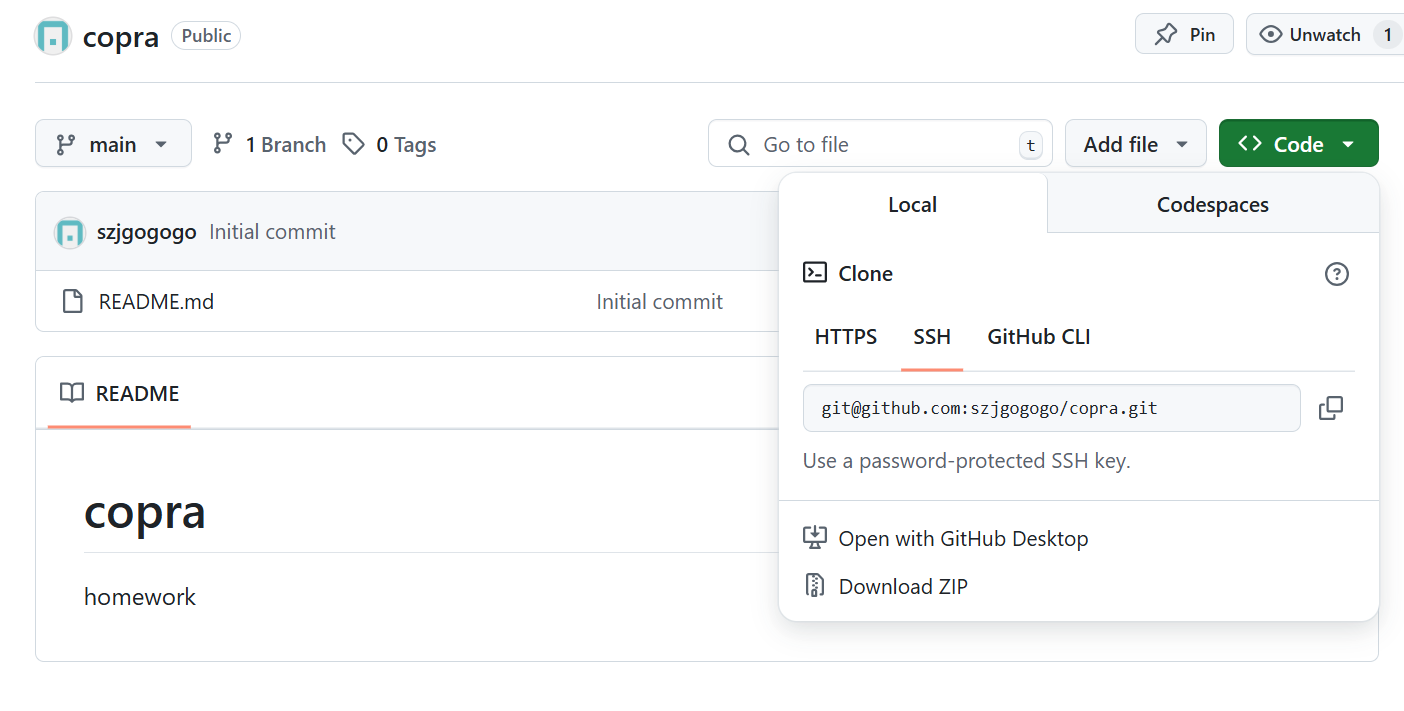Click the desktop download icon beside GitHub Desktop
This screenshot has height=711, width=1404.
(815, 538)
